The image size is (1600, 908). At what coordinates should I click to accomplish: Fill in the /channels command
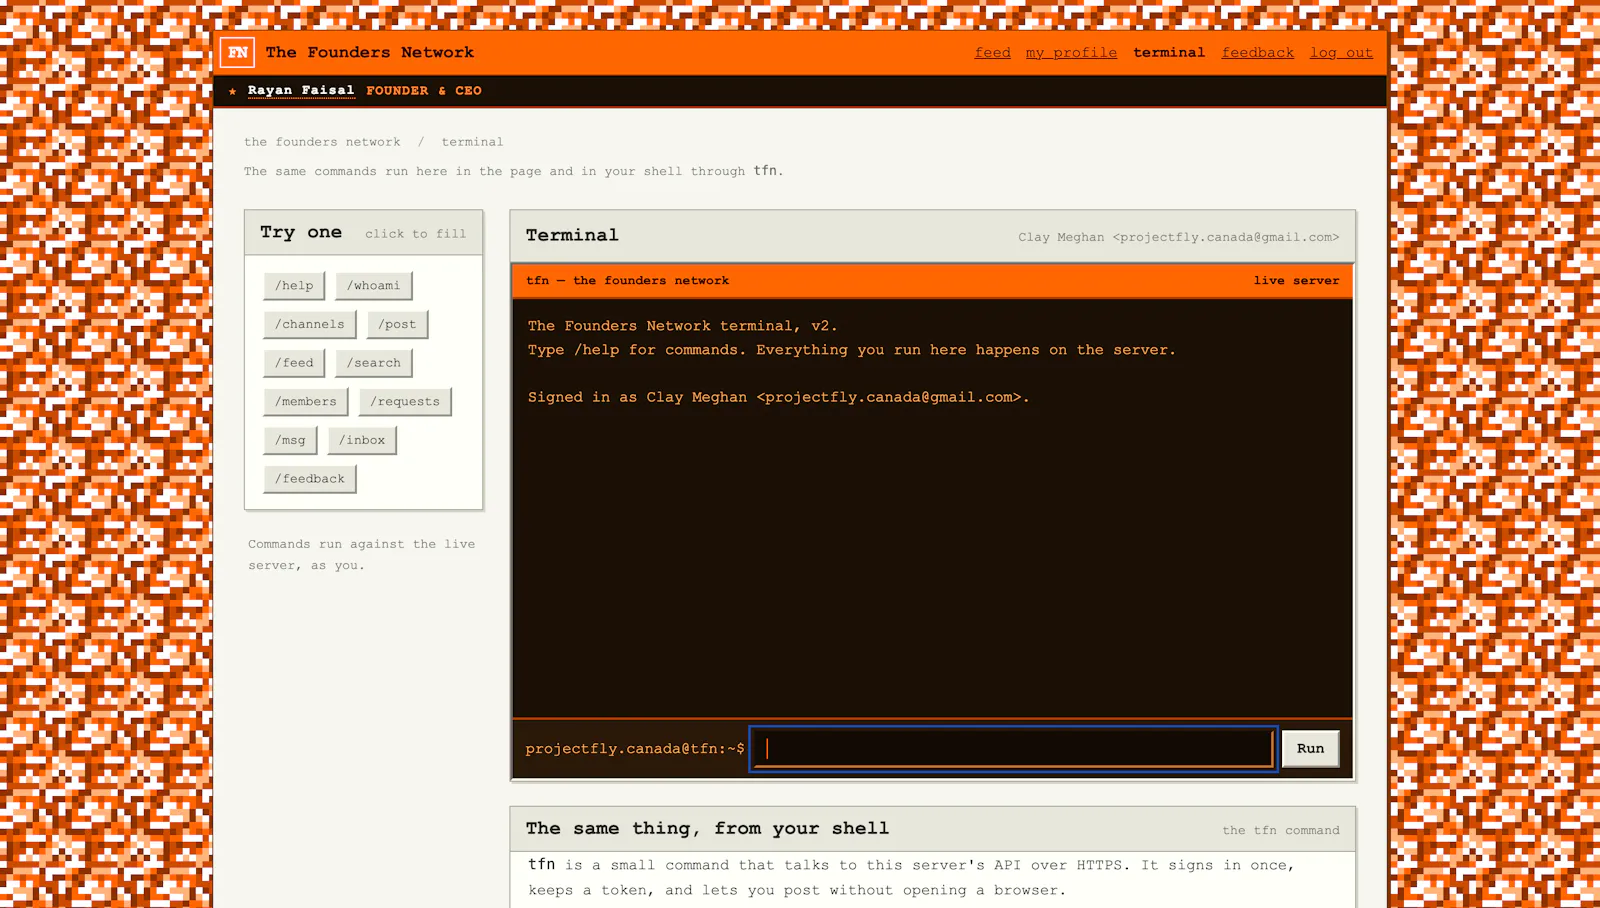point(310,324)
